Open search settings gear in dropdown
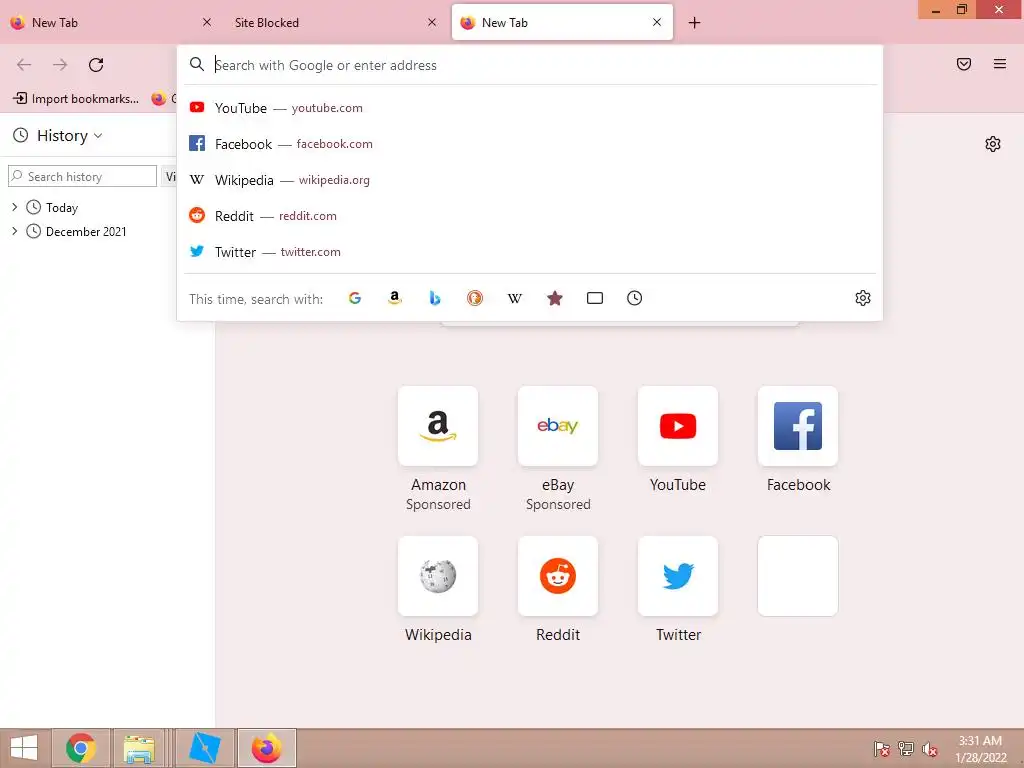Screen dimensions: 1024x768 coord(863,298)
